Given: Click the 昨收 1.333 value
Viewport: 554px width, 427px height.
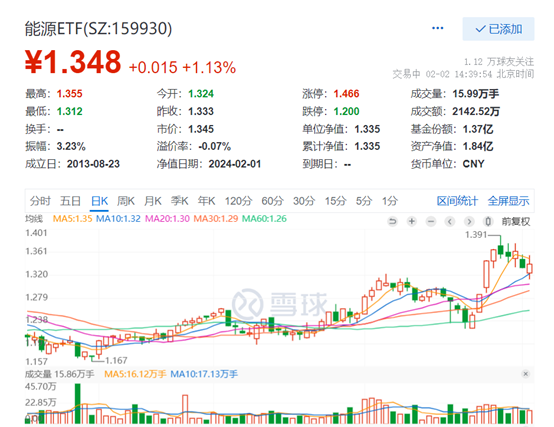Looking at the screenshot, I should click(x=201, y=111).
